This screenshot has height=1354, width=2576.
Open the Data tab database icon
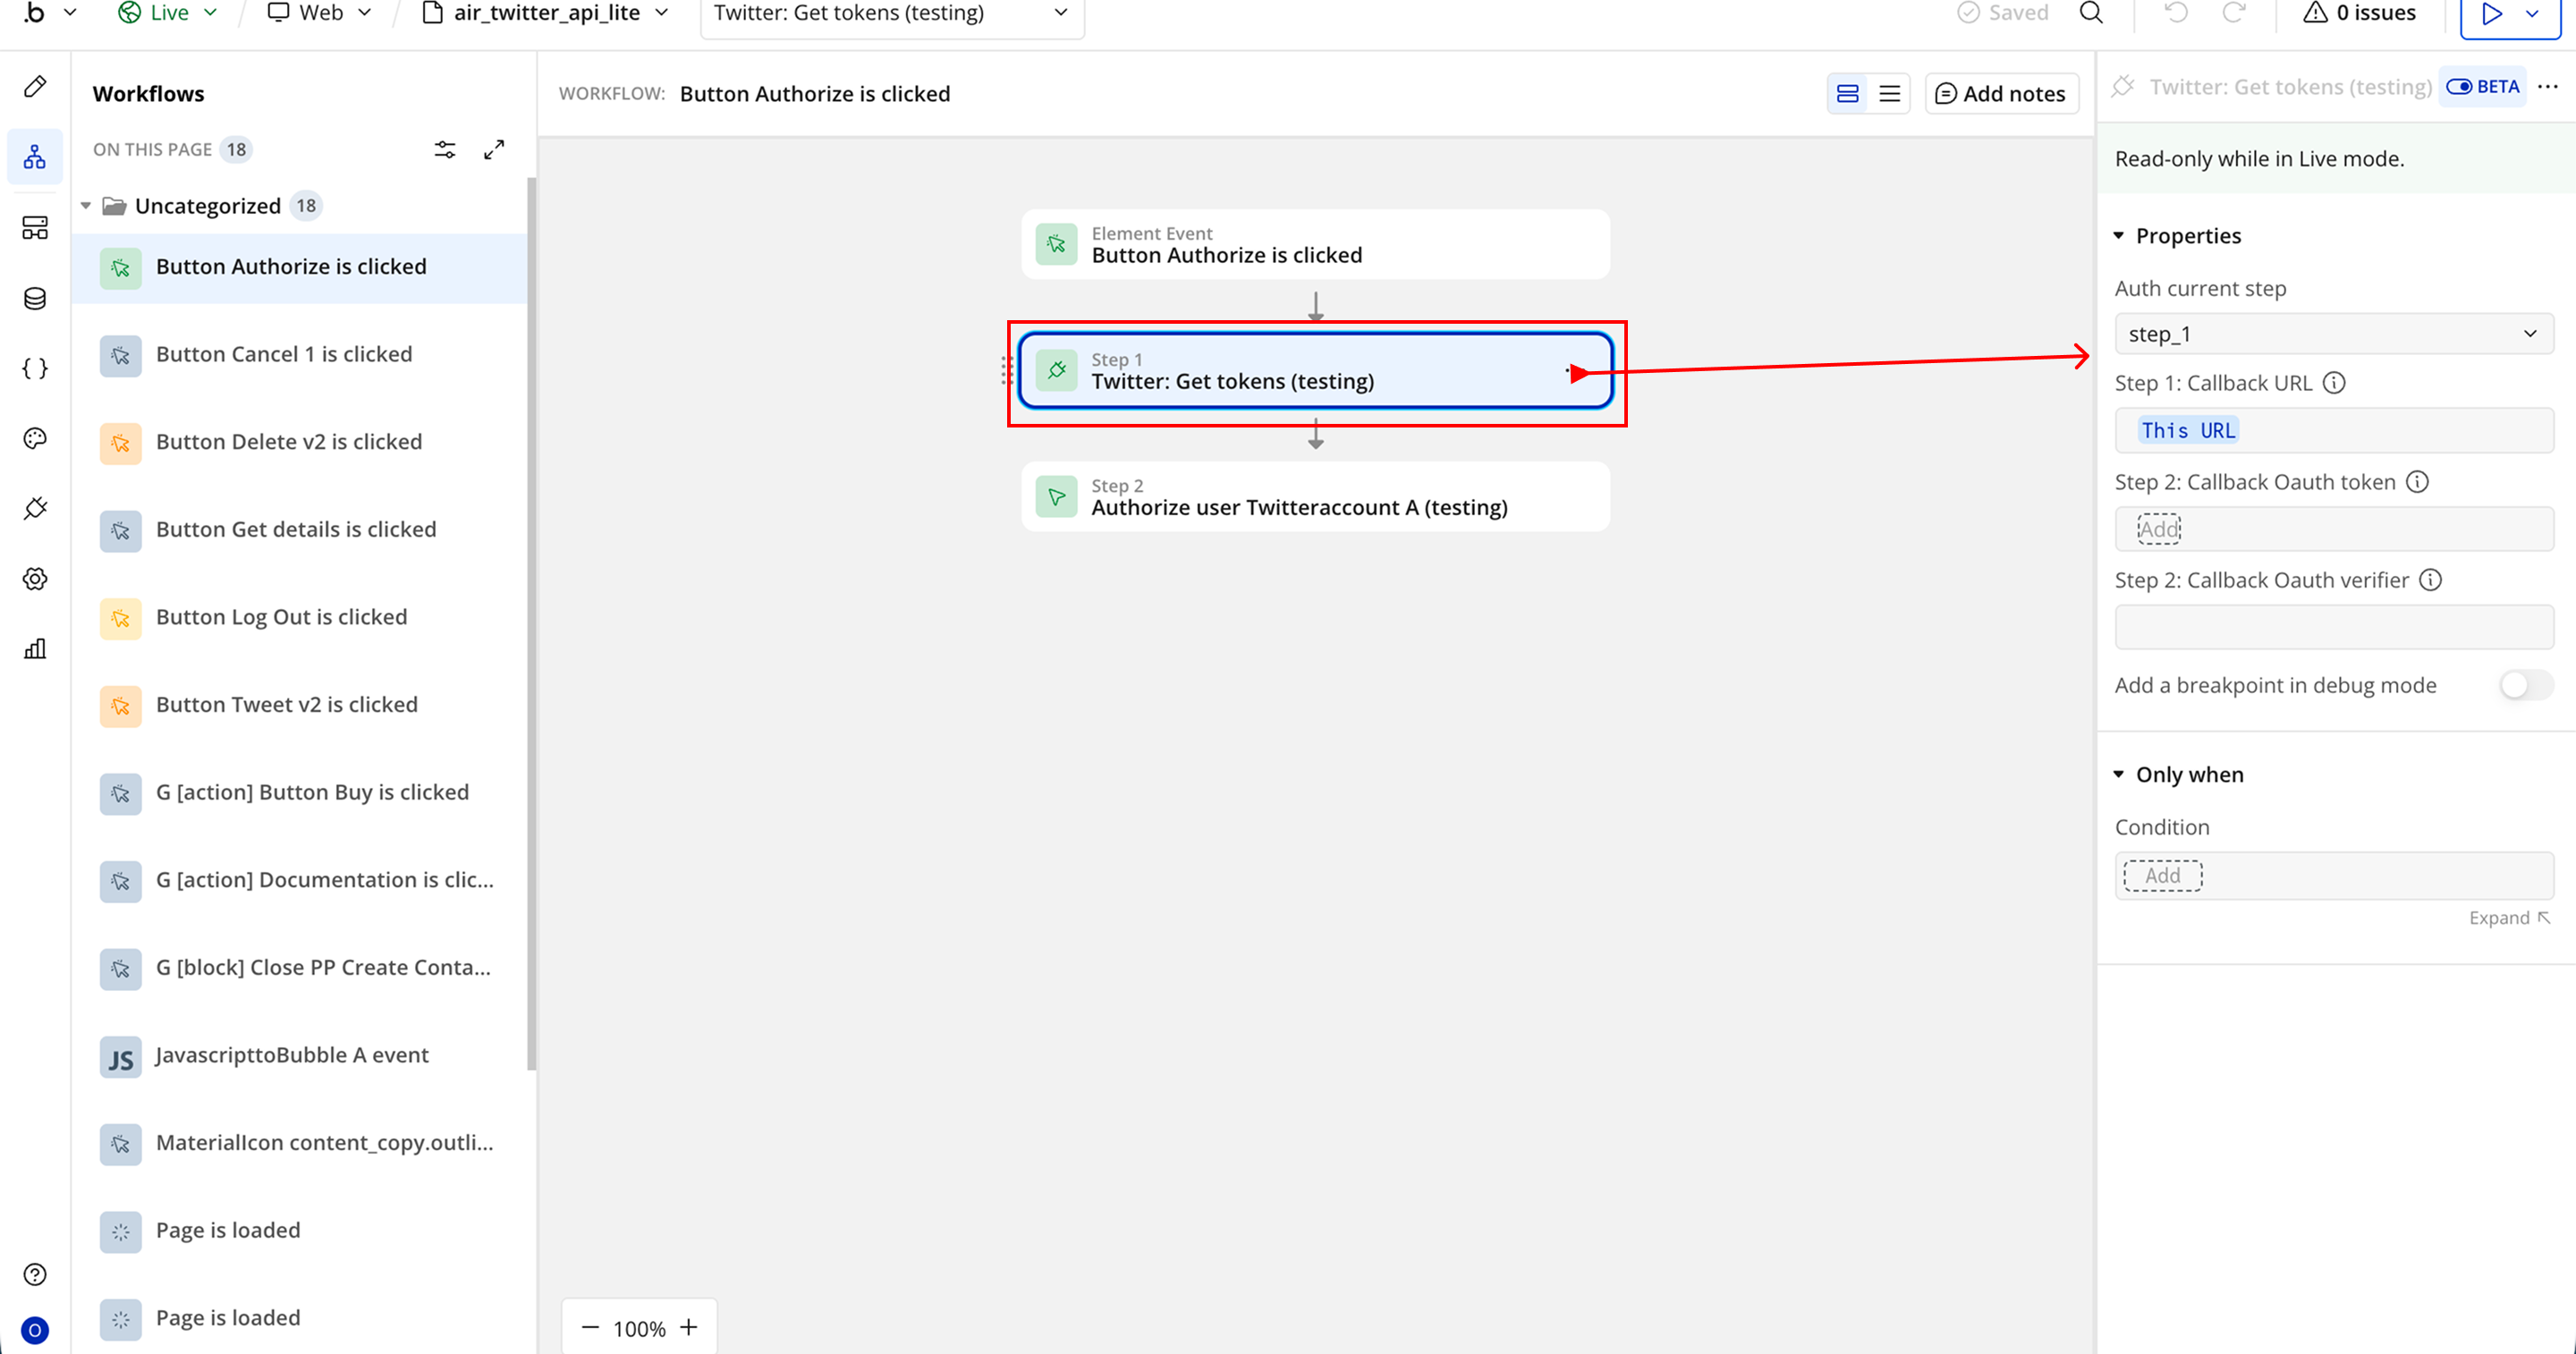35,298
